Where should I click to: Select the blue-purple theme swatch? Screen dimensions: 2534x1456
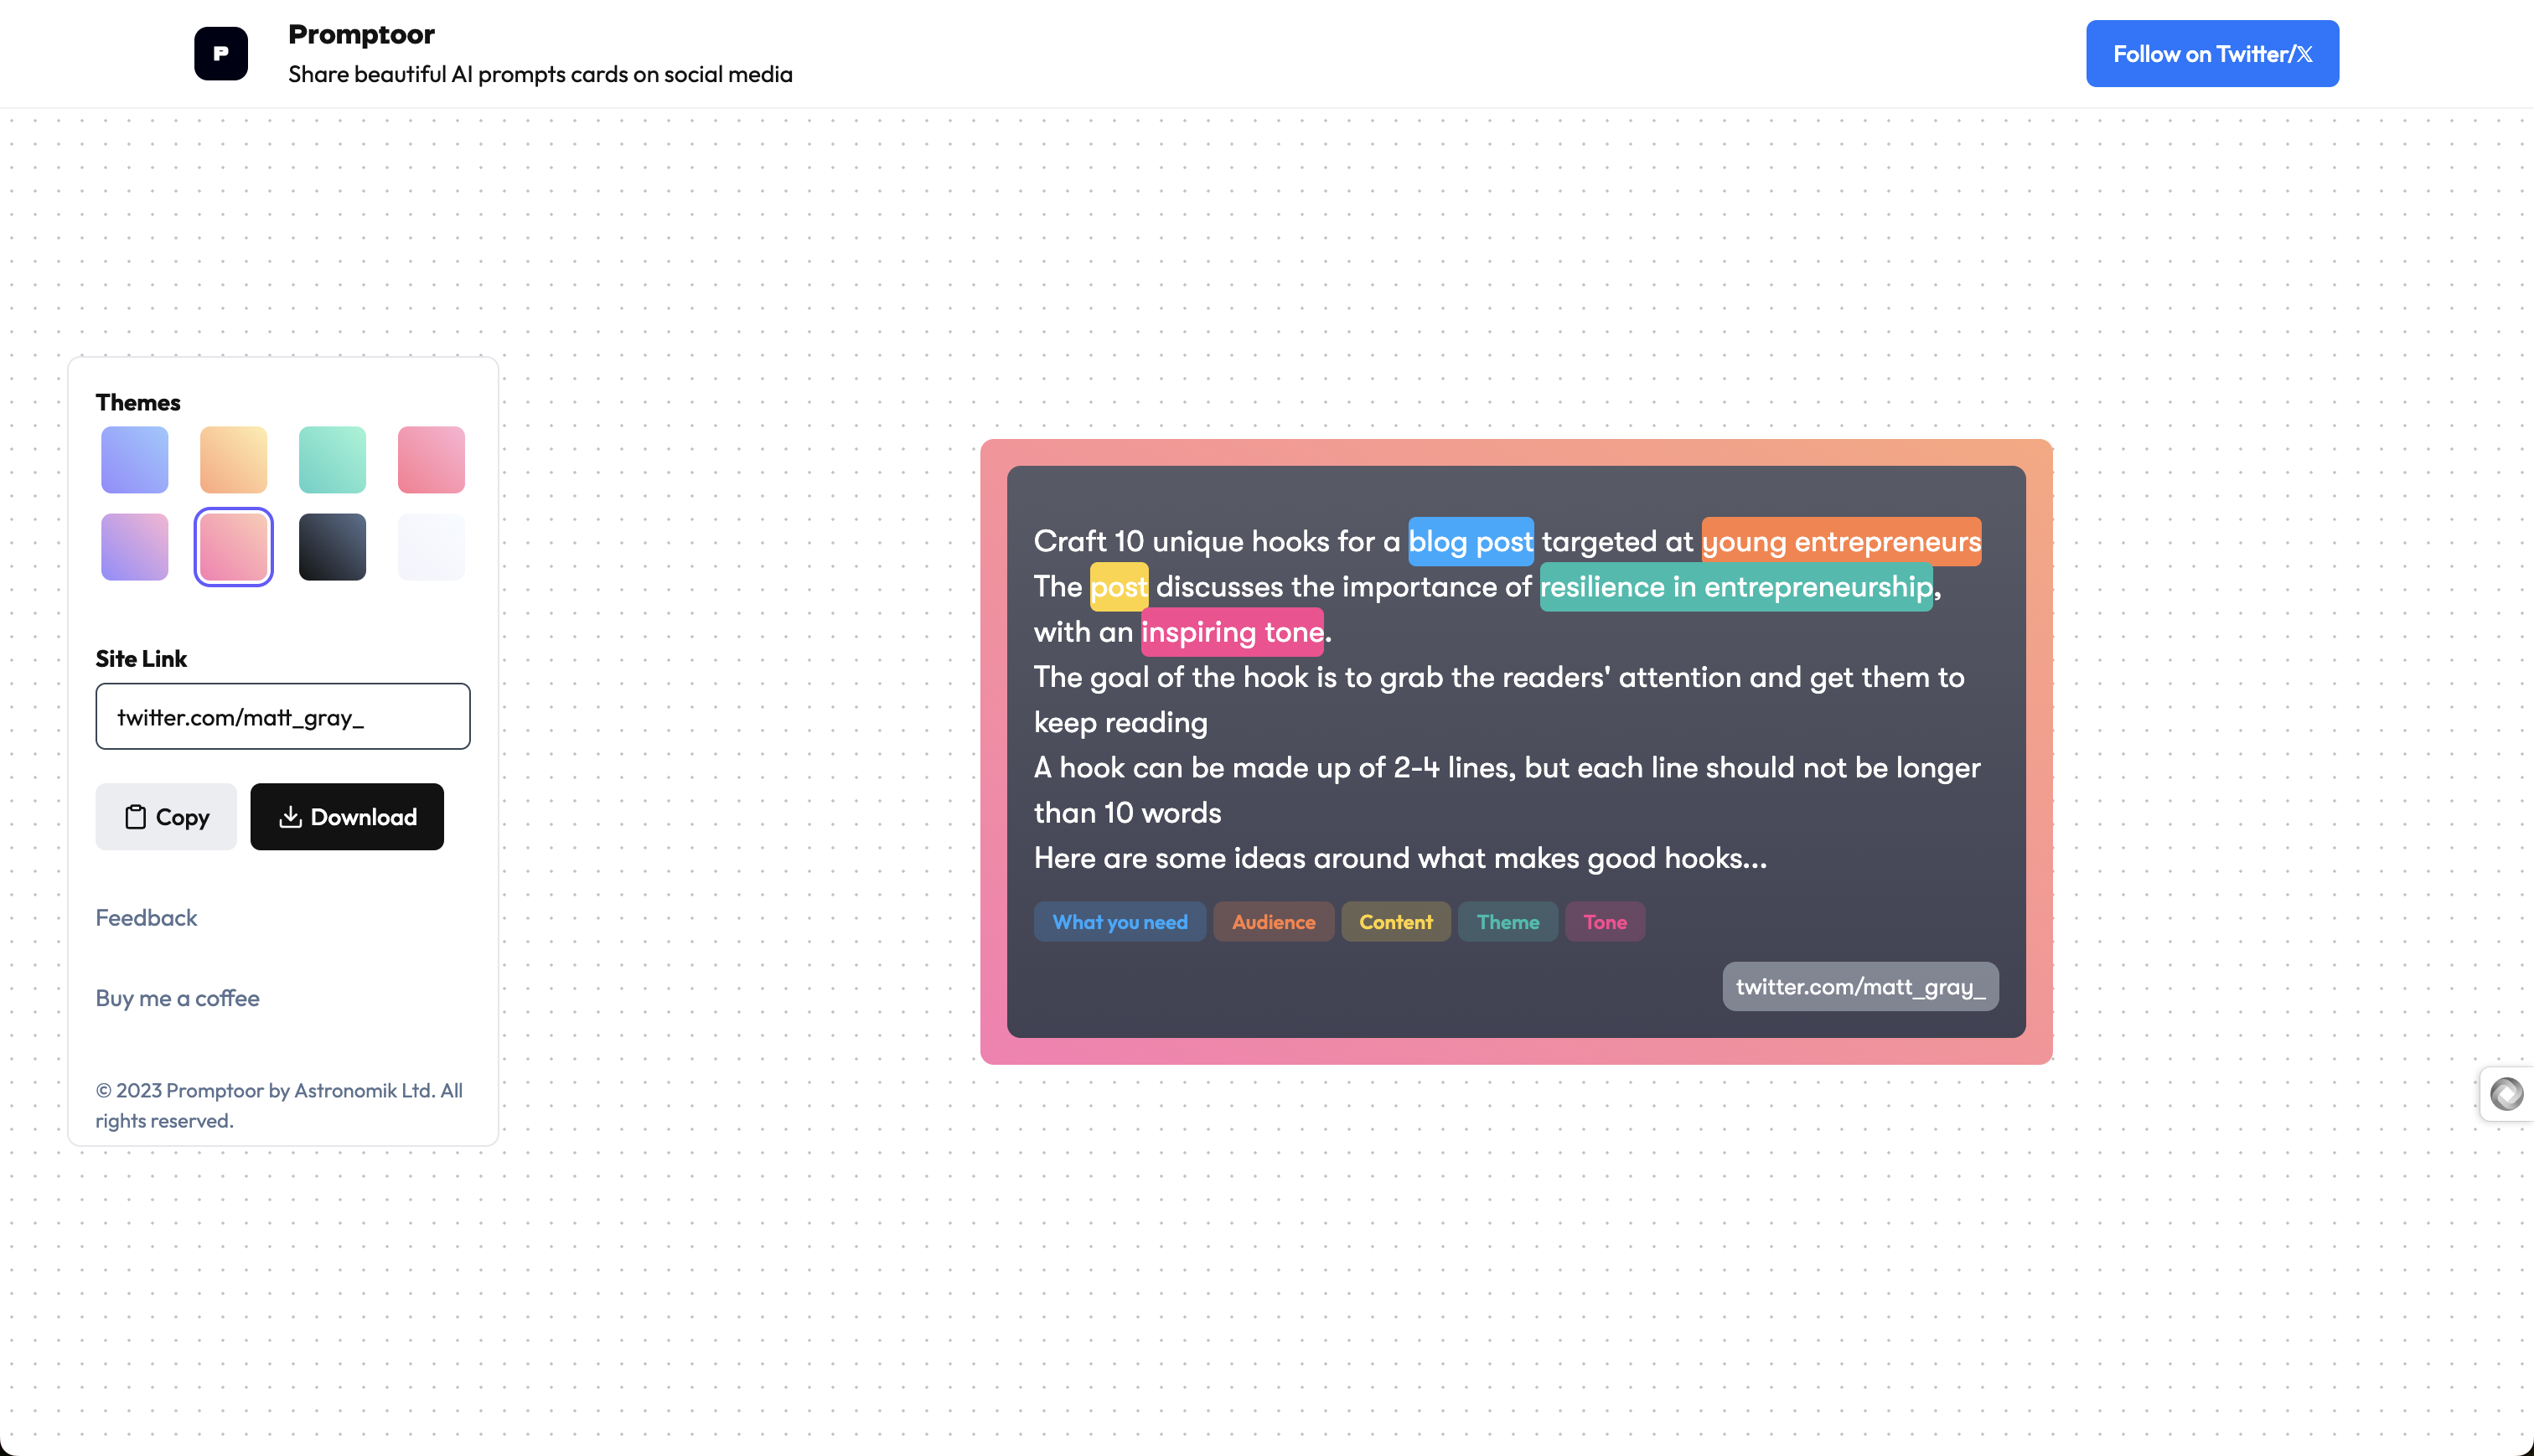click(x=134, y=460)
